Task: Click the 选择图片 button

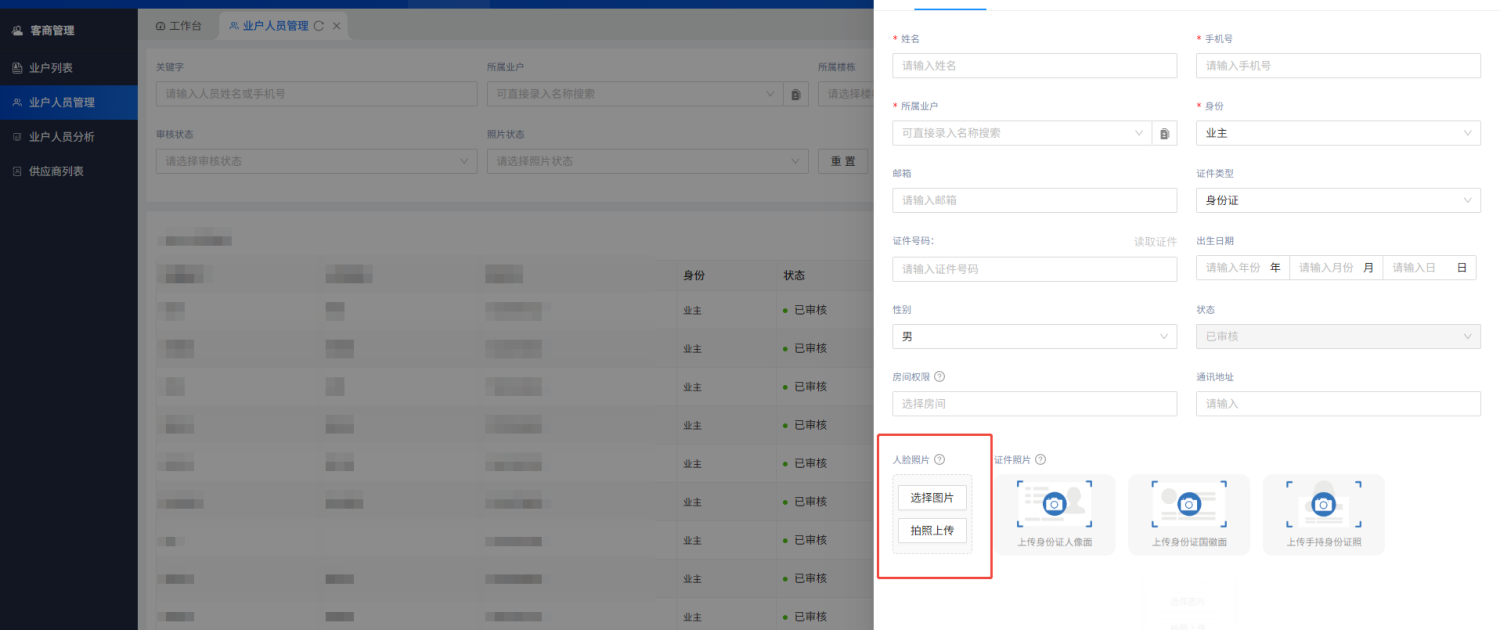Action: 932,498
